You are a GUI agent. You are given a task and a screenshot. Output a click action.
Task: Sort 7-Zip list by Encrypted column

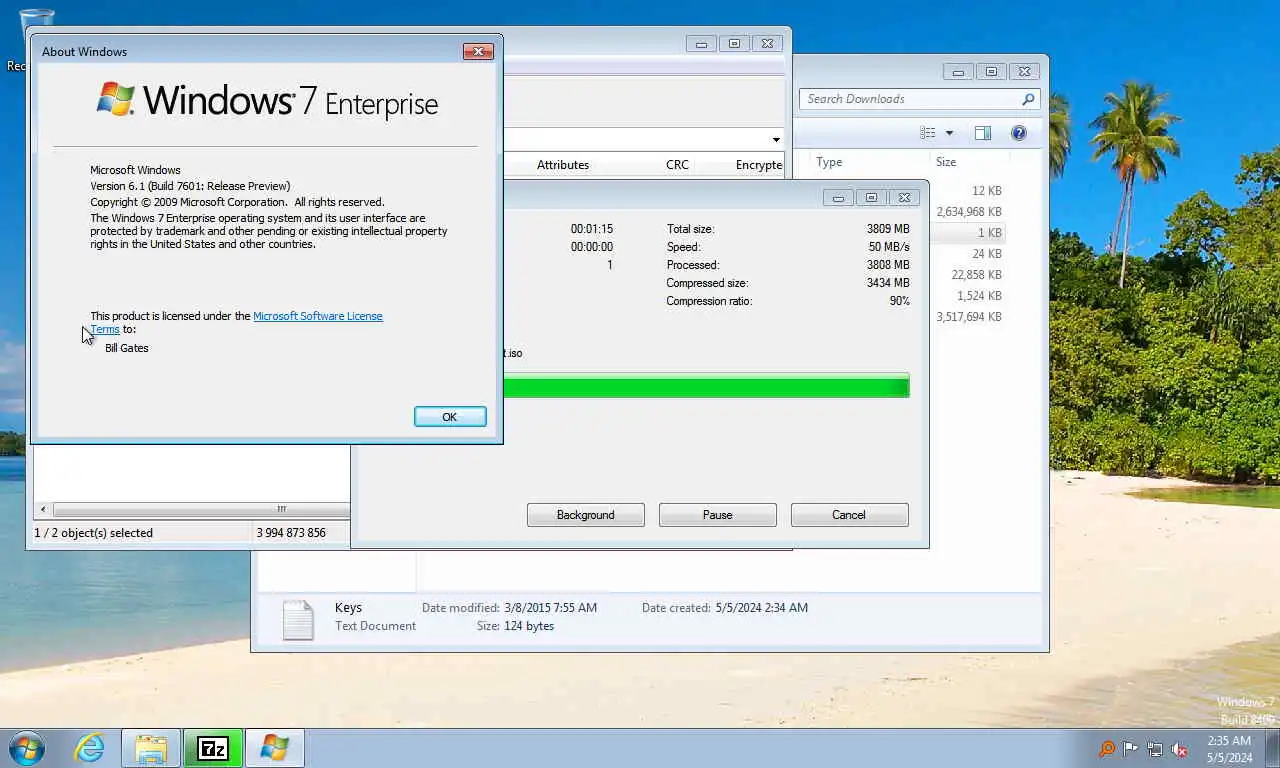tap(758, 165)
